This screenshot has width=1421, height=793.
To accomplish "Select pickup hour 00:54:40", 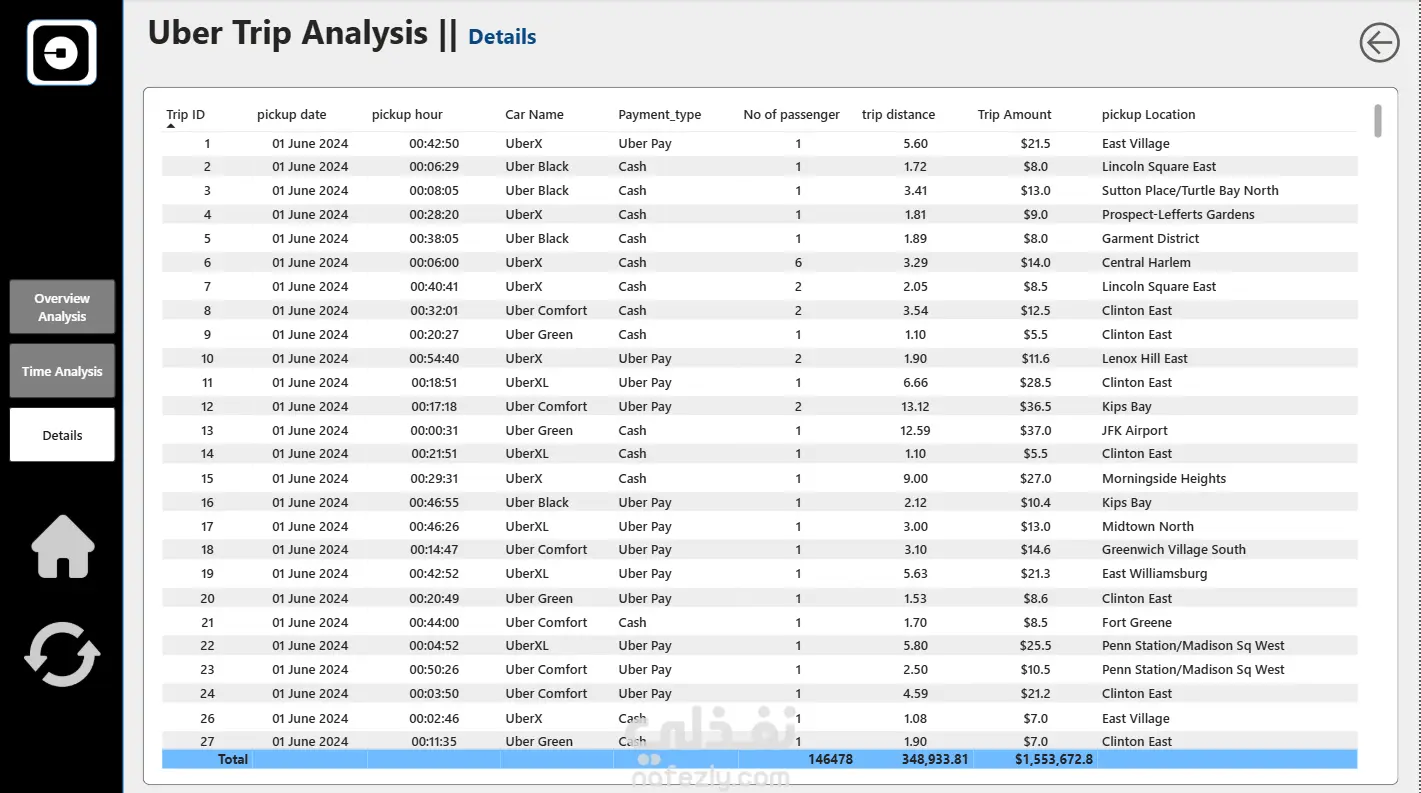I will pos(434,358).
